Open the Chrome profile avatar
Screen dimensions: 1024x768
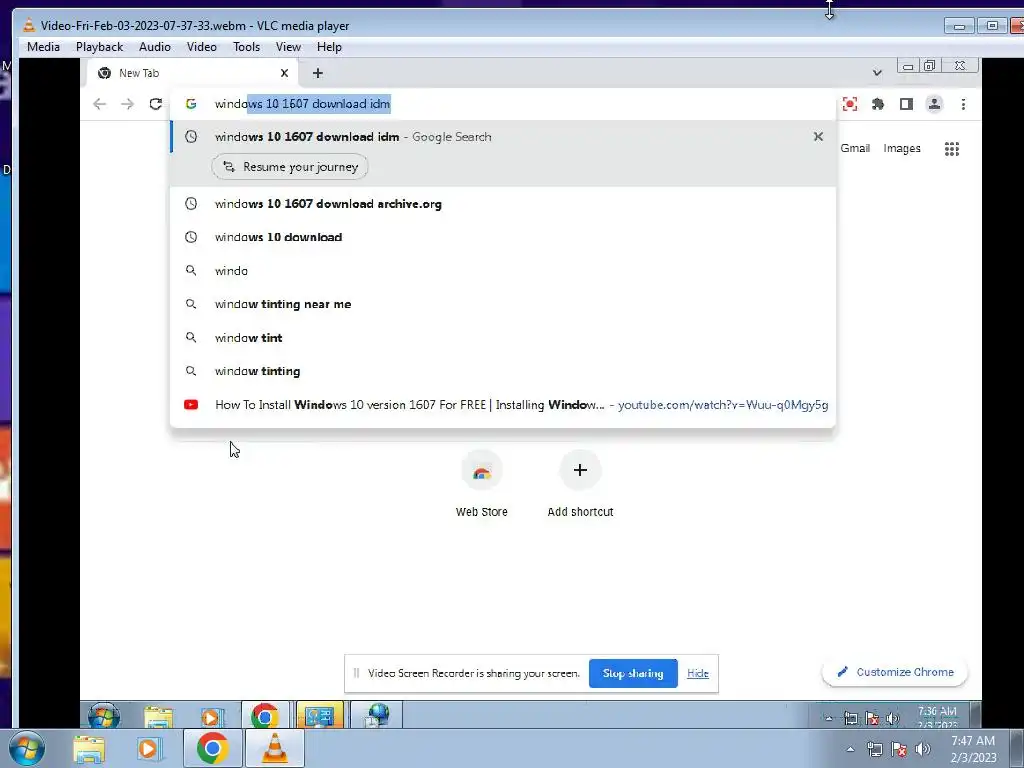(x=935, y=104)
